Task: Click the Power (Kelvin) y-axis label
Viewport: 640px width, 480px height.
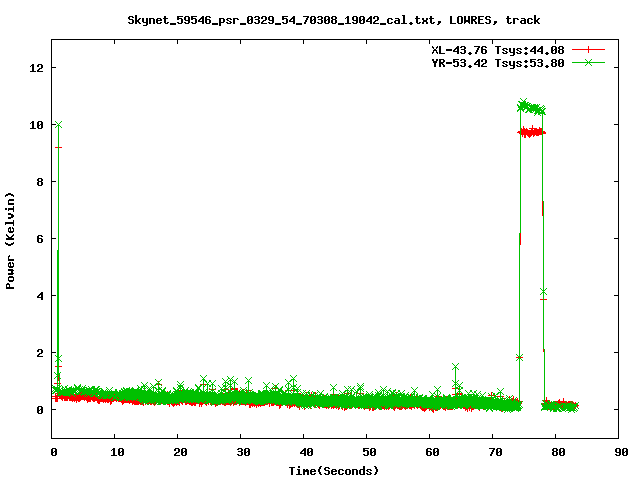Action: [x=10, y=241]
